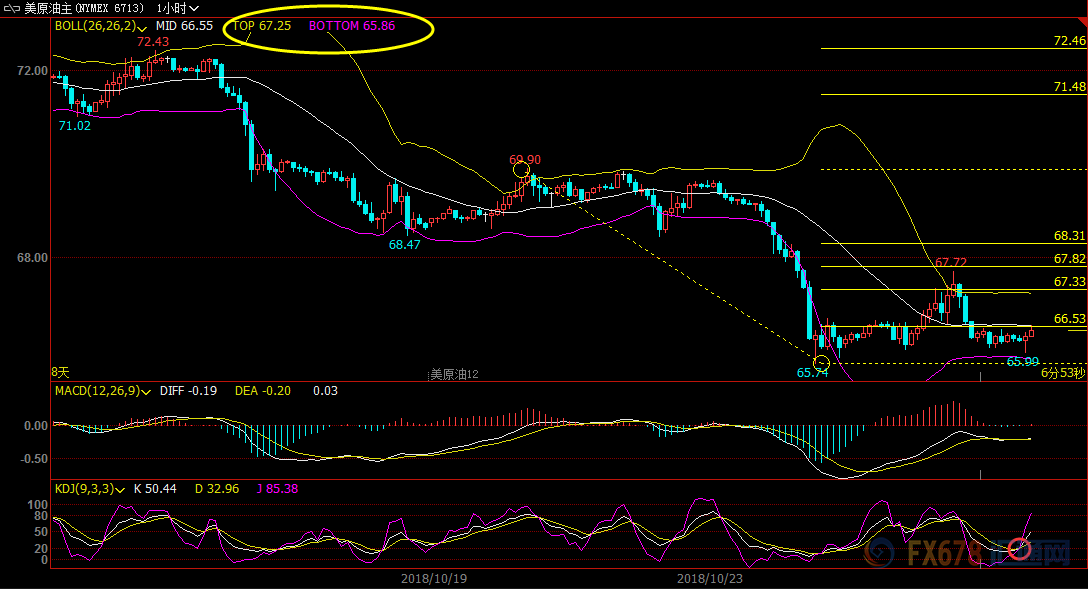
Task: Click the -0.50 MACD axis label
Action: 34,459
